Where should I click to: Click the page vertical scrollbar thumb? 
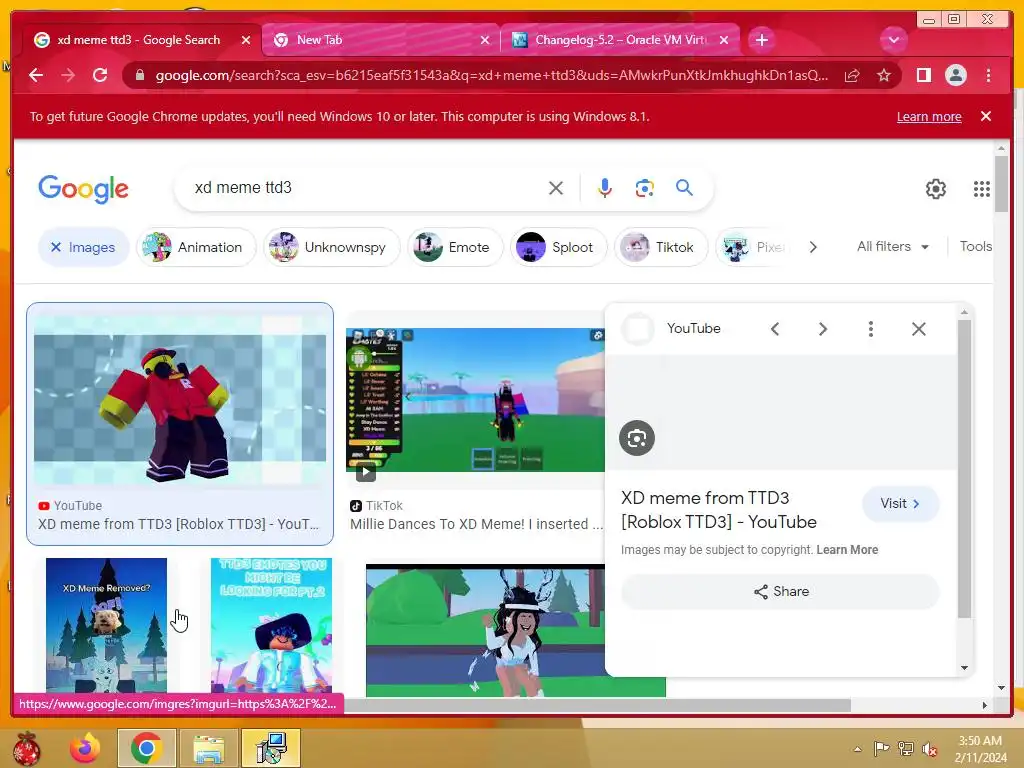(1001, 185)
